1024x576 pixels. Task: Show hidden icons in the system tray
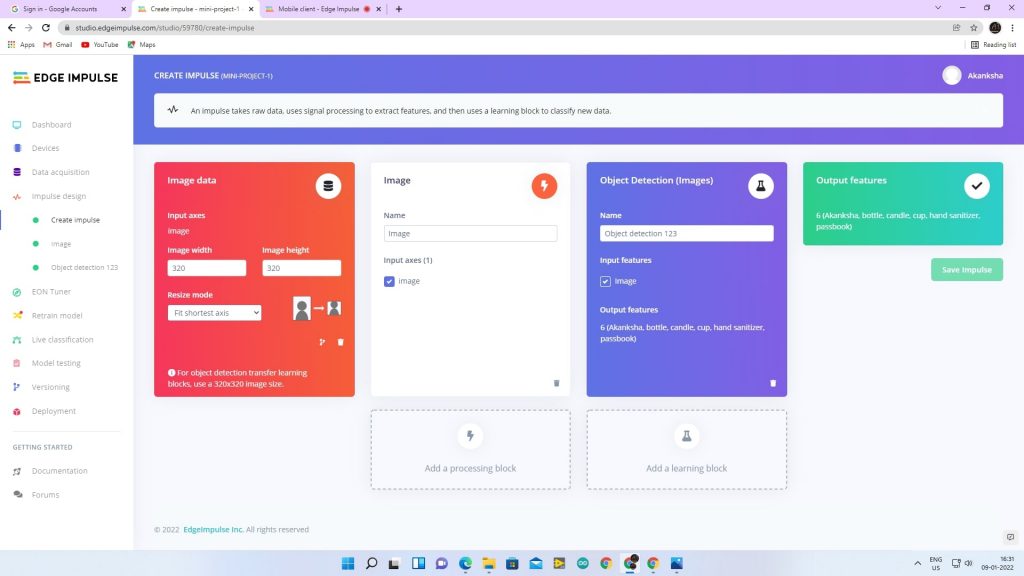click(x=917, y=563)
